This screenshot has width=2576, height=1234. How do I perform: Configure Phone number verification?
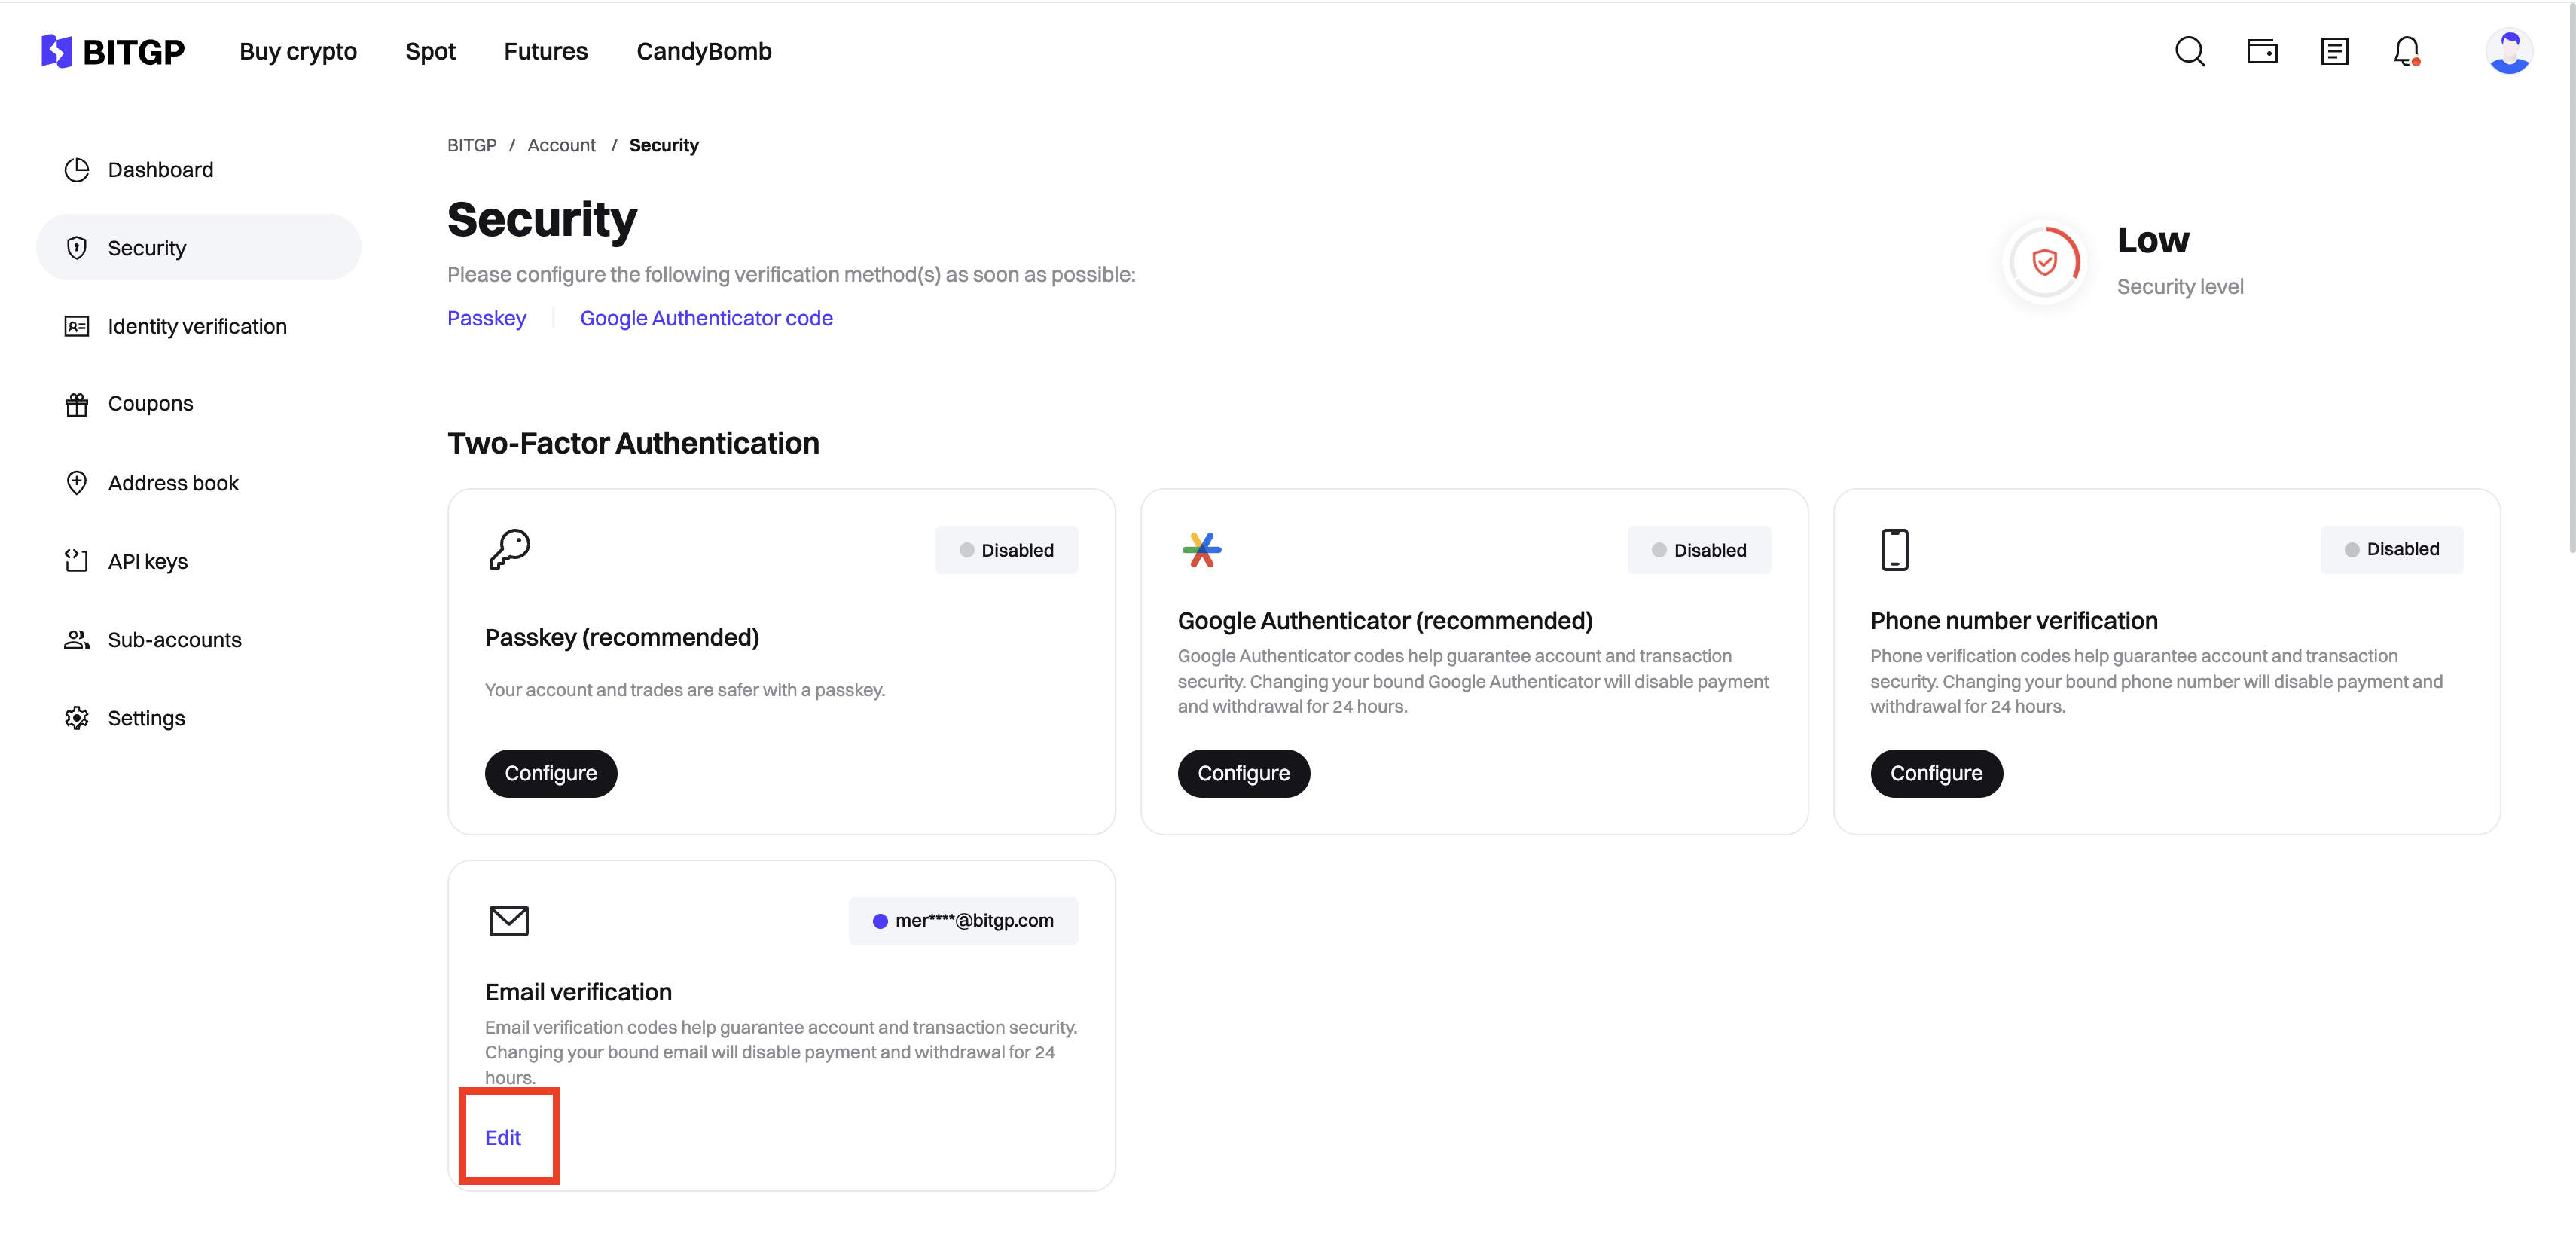pos(1936,773)
